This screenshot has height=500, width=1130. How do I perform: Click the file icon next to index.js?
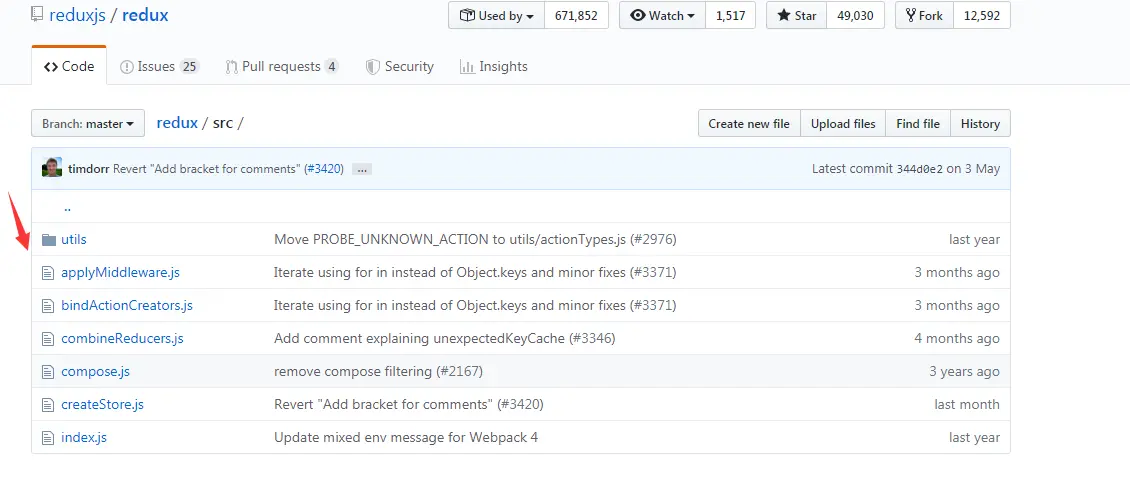coord(48,437)
